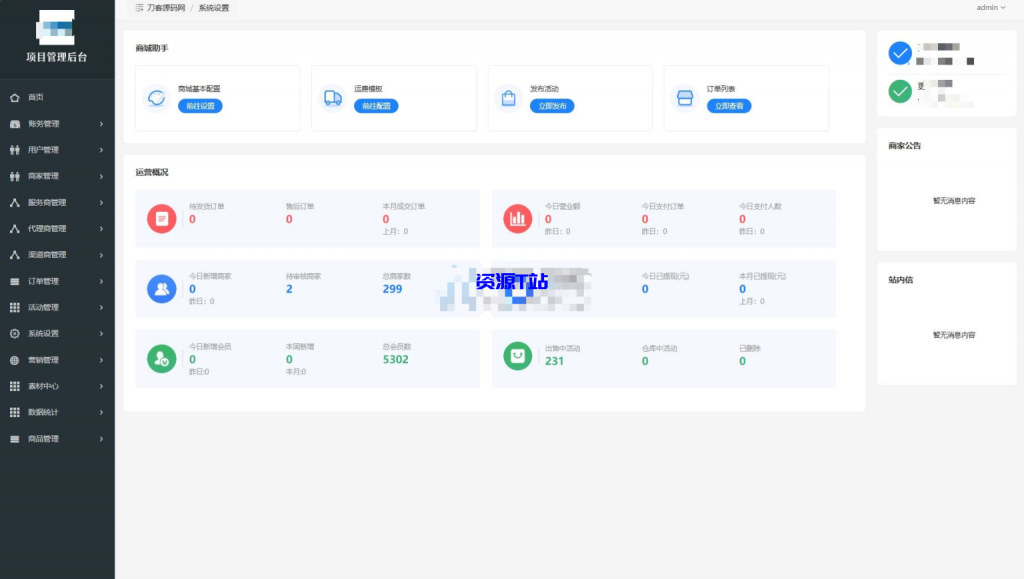Click the 前往设置 button

[200, 106]
